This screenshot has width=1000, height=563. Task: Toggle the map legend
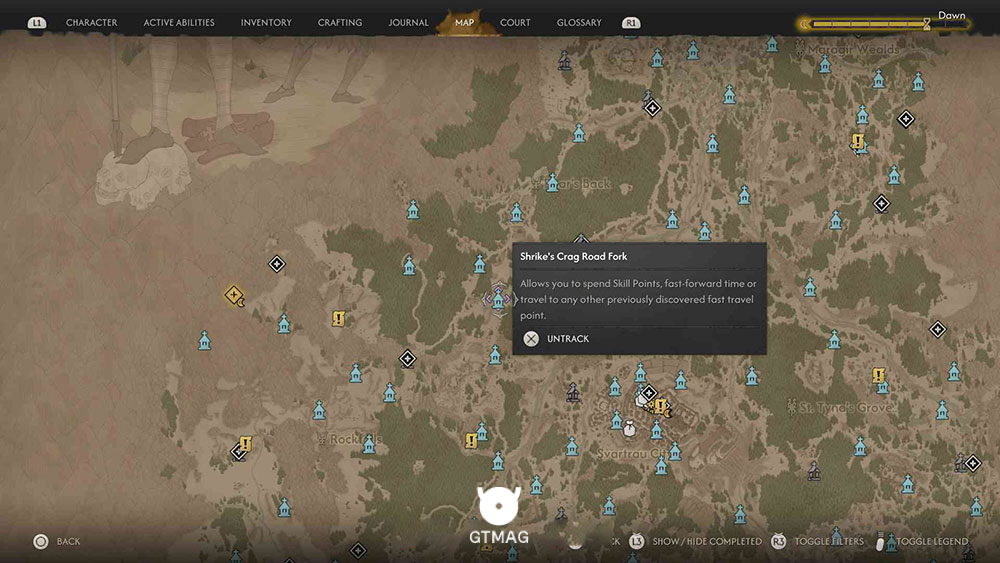point(932,541)
